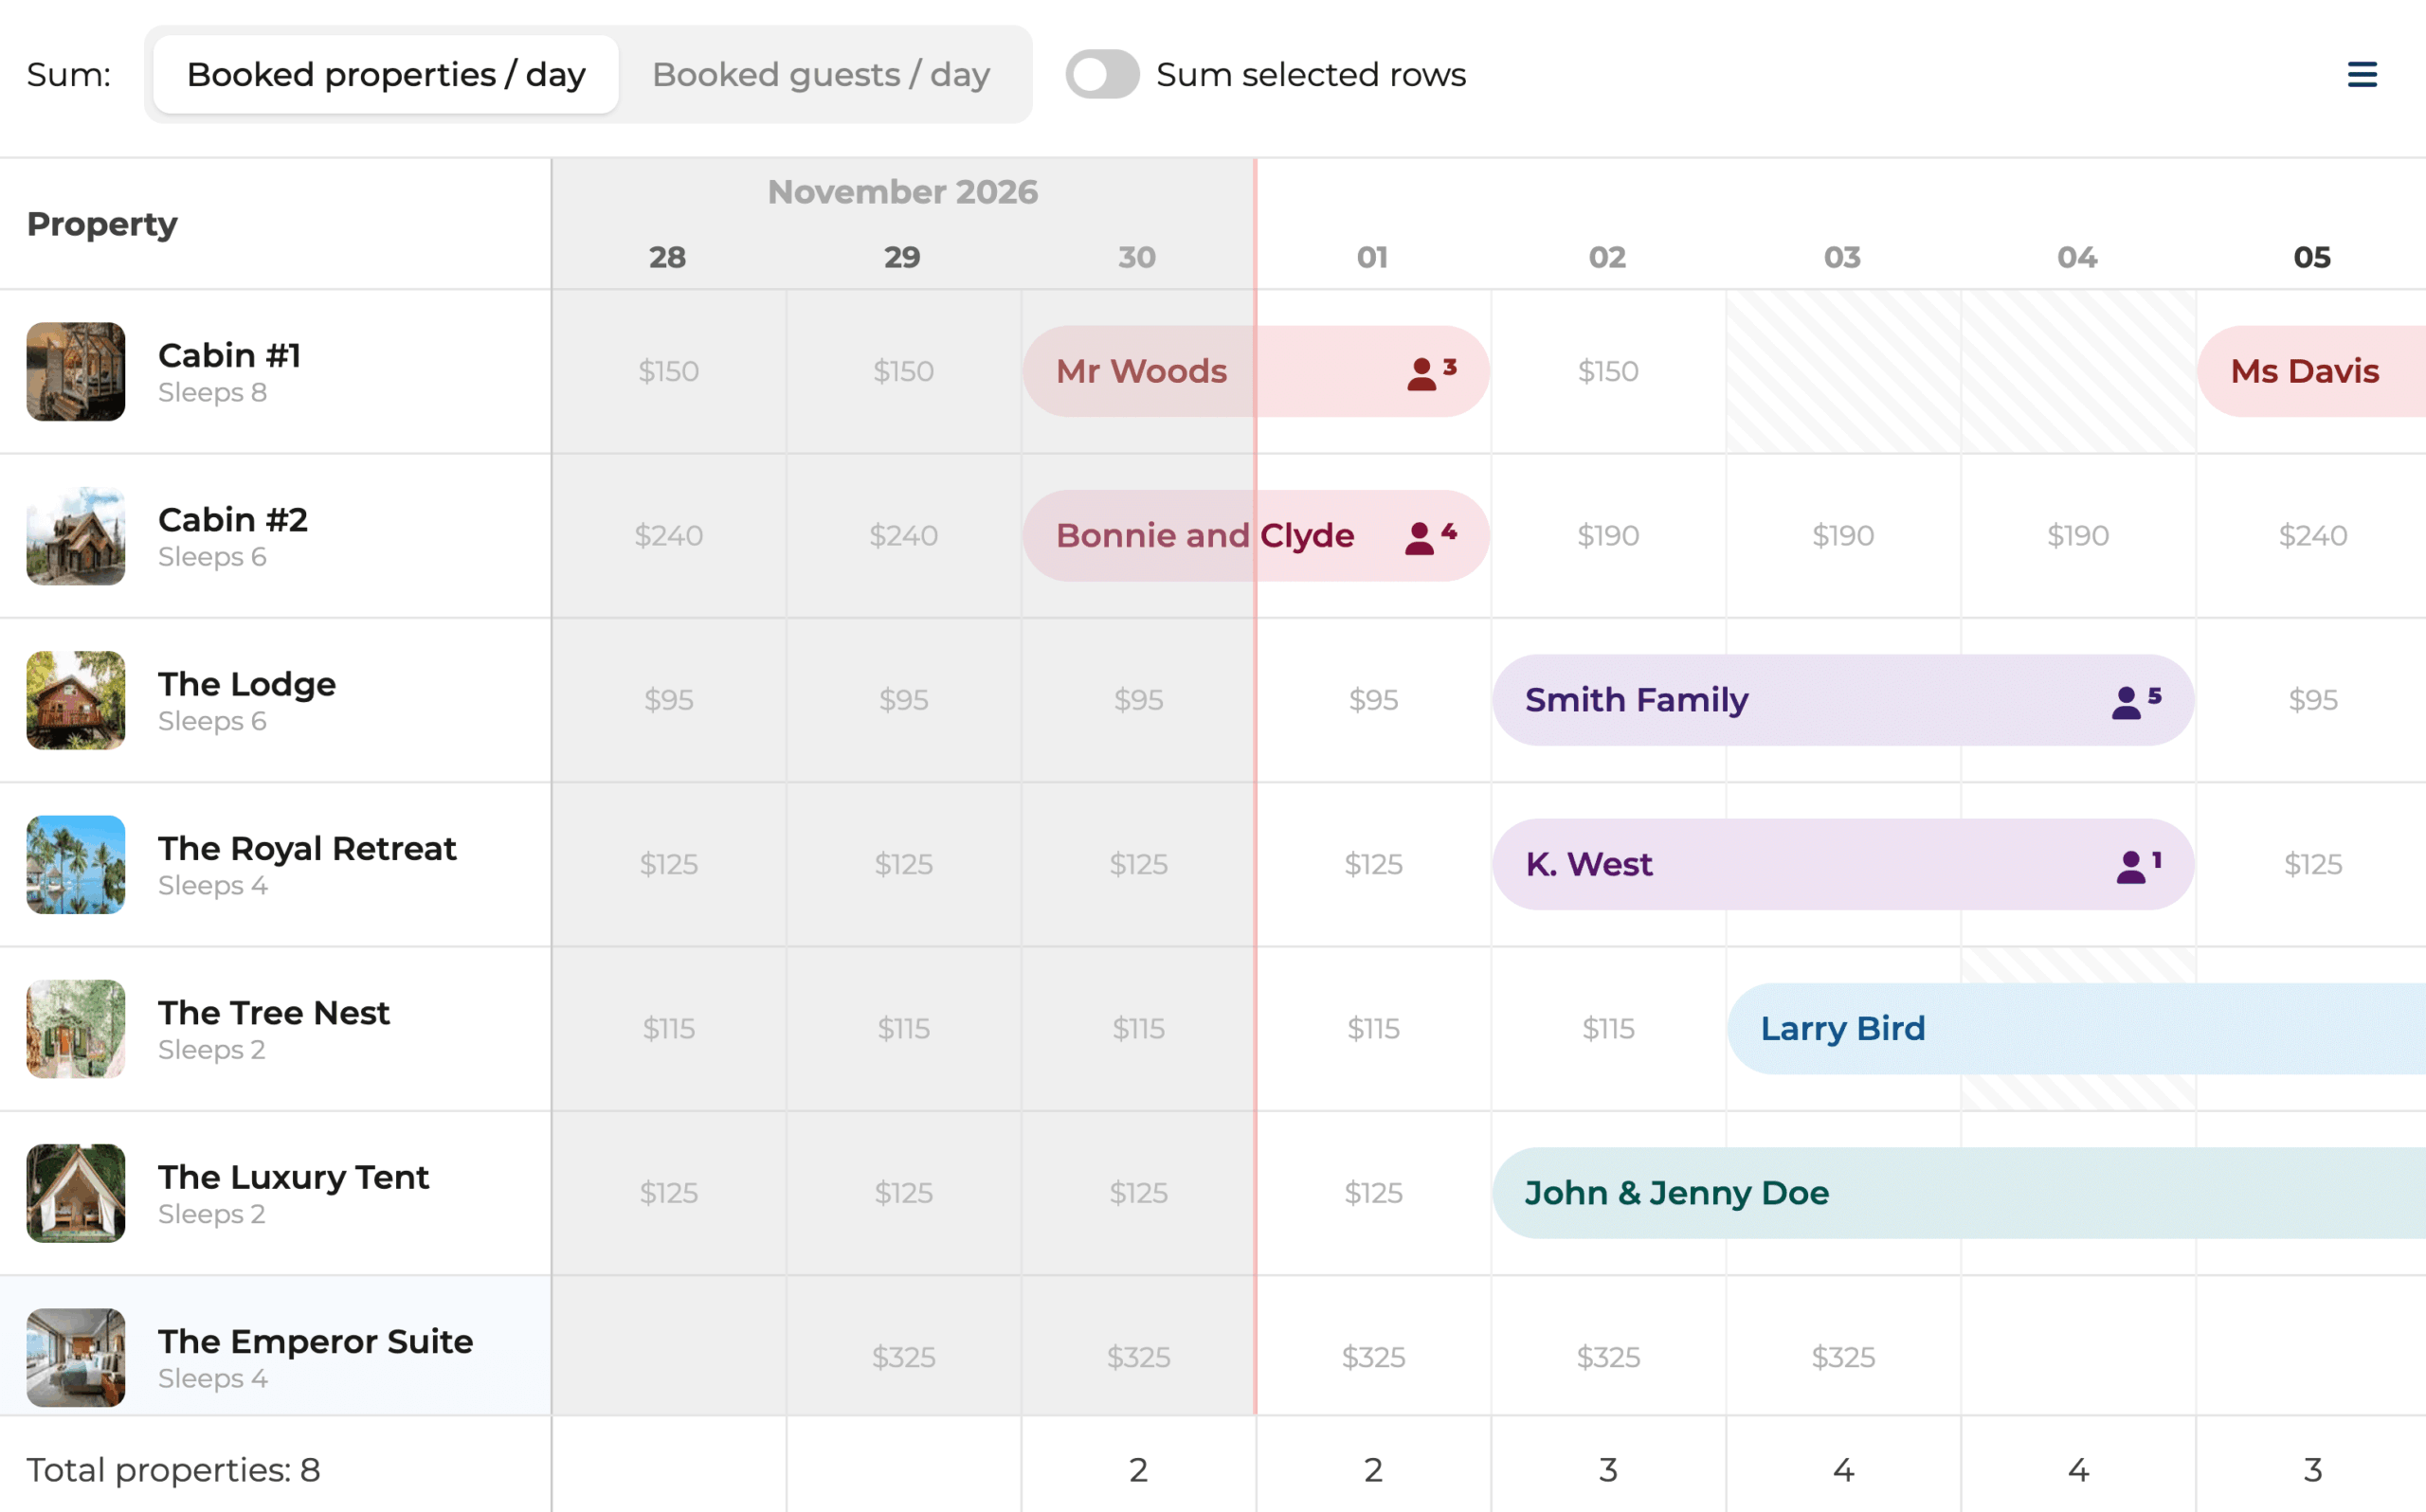This screenshot has height=1512, width=2426.
Task: Switch to Booked guests / day
Action: point(820,74)
